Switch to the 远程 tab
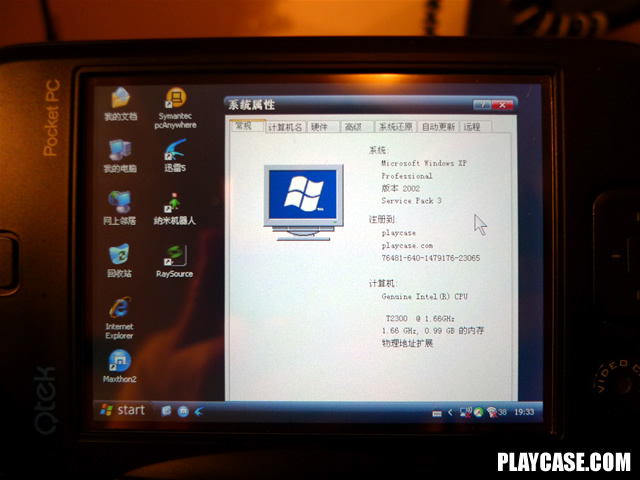 pyautogui.click(x=476, y=127)
